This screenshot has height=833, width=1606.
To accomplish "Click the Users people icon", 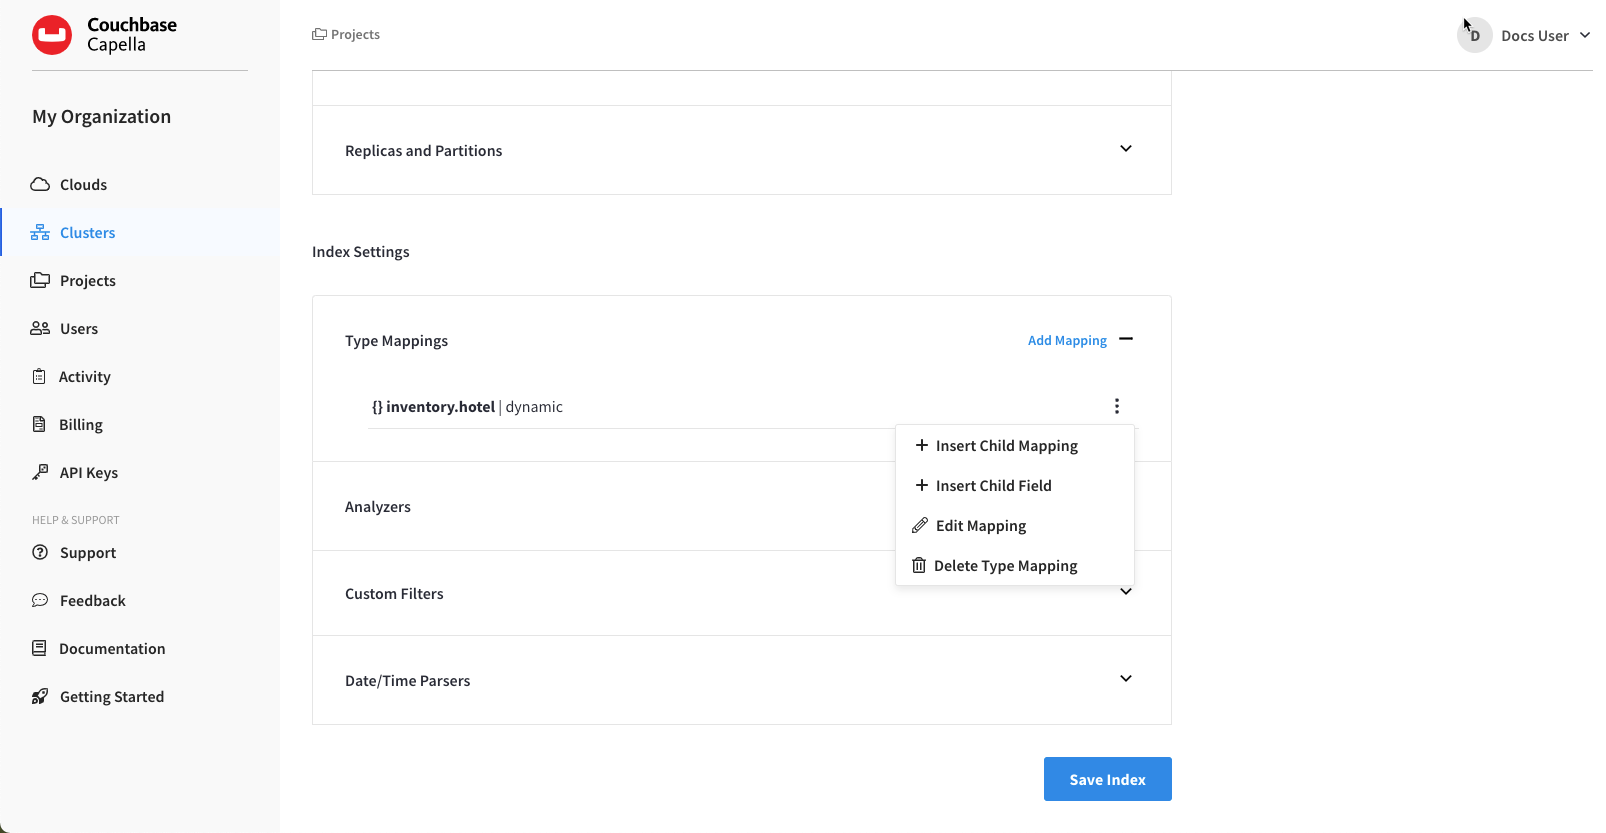I will coord(40,329).
